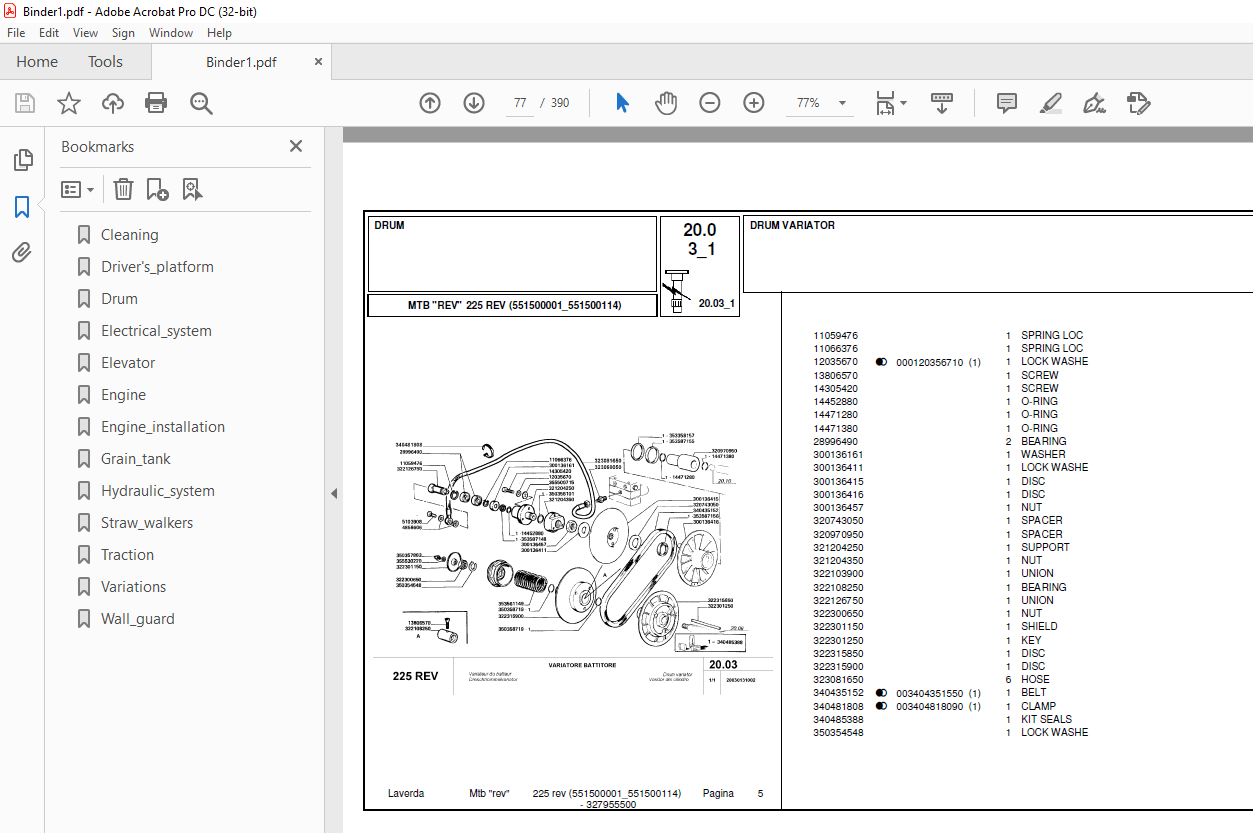Toggle the bookmarks panel ribbon icon

[22, 207]
